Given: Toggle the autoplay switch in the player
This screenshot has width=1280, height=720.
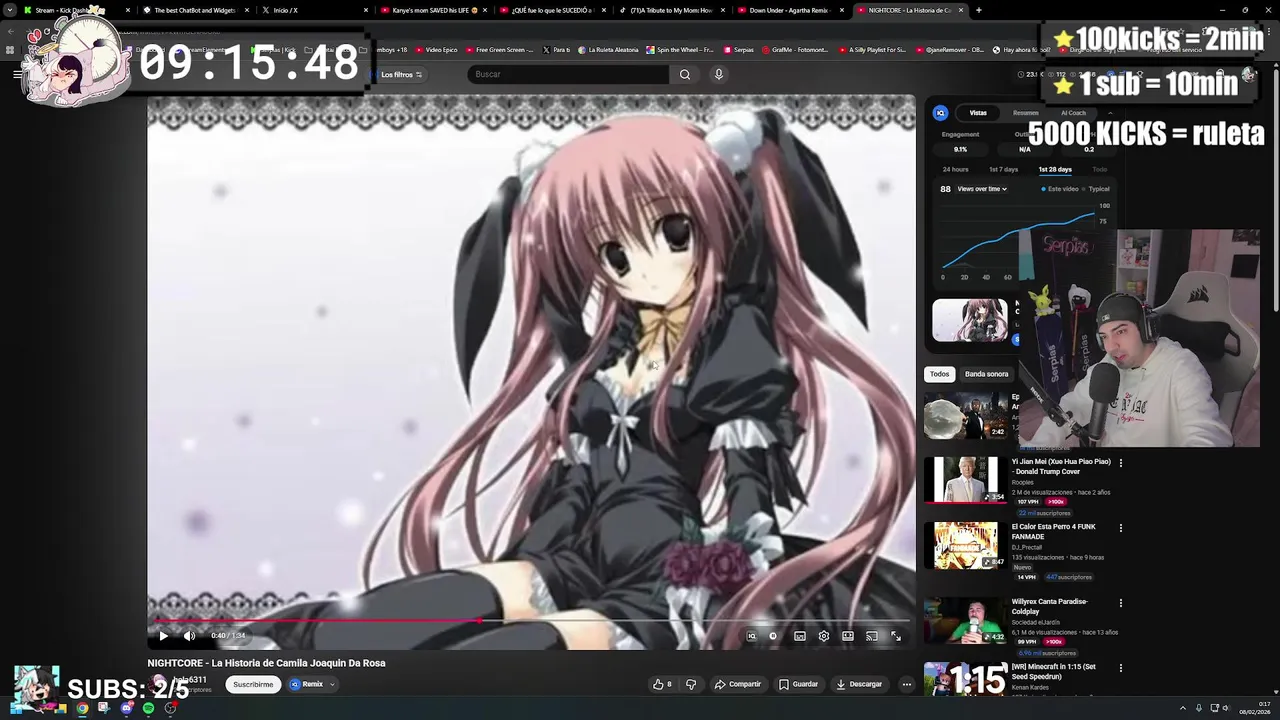Looking at the screenshot, I should (x=773, y=636).
